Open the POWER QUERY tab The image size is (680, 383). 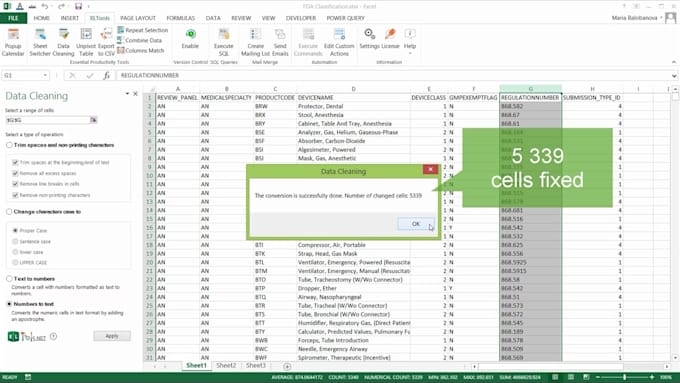[345, 18]
